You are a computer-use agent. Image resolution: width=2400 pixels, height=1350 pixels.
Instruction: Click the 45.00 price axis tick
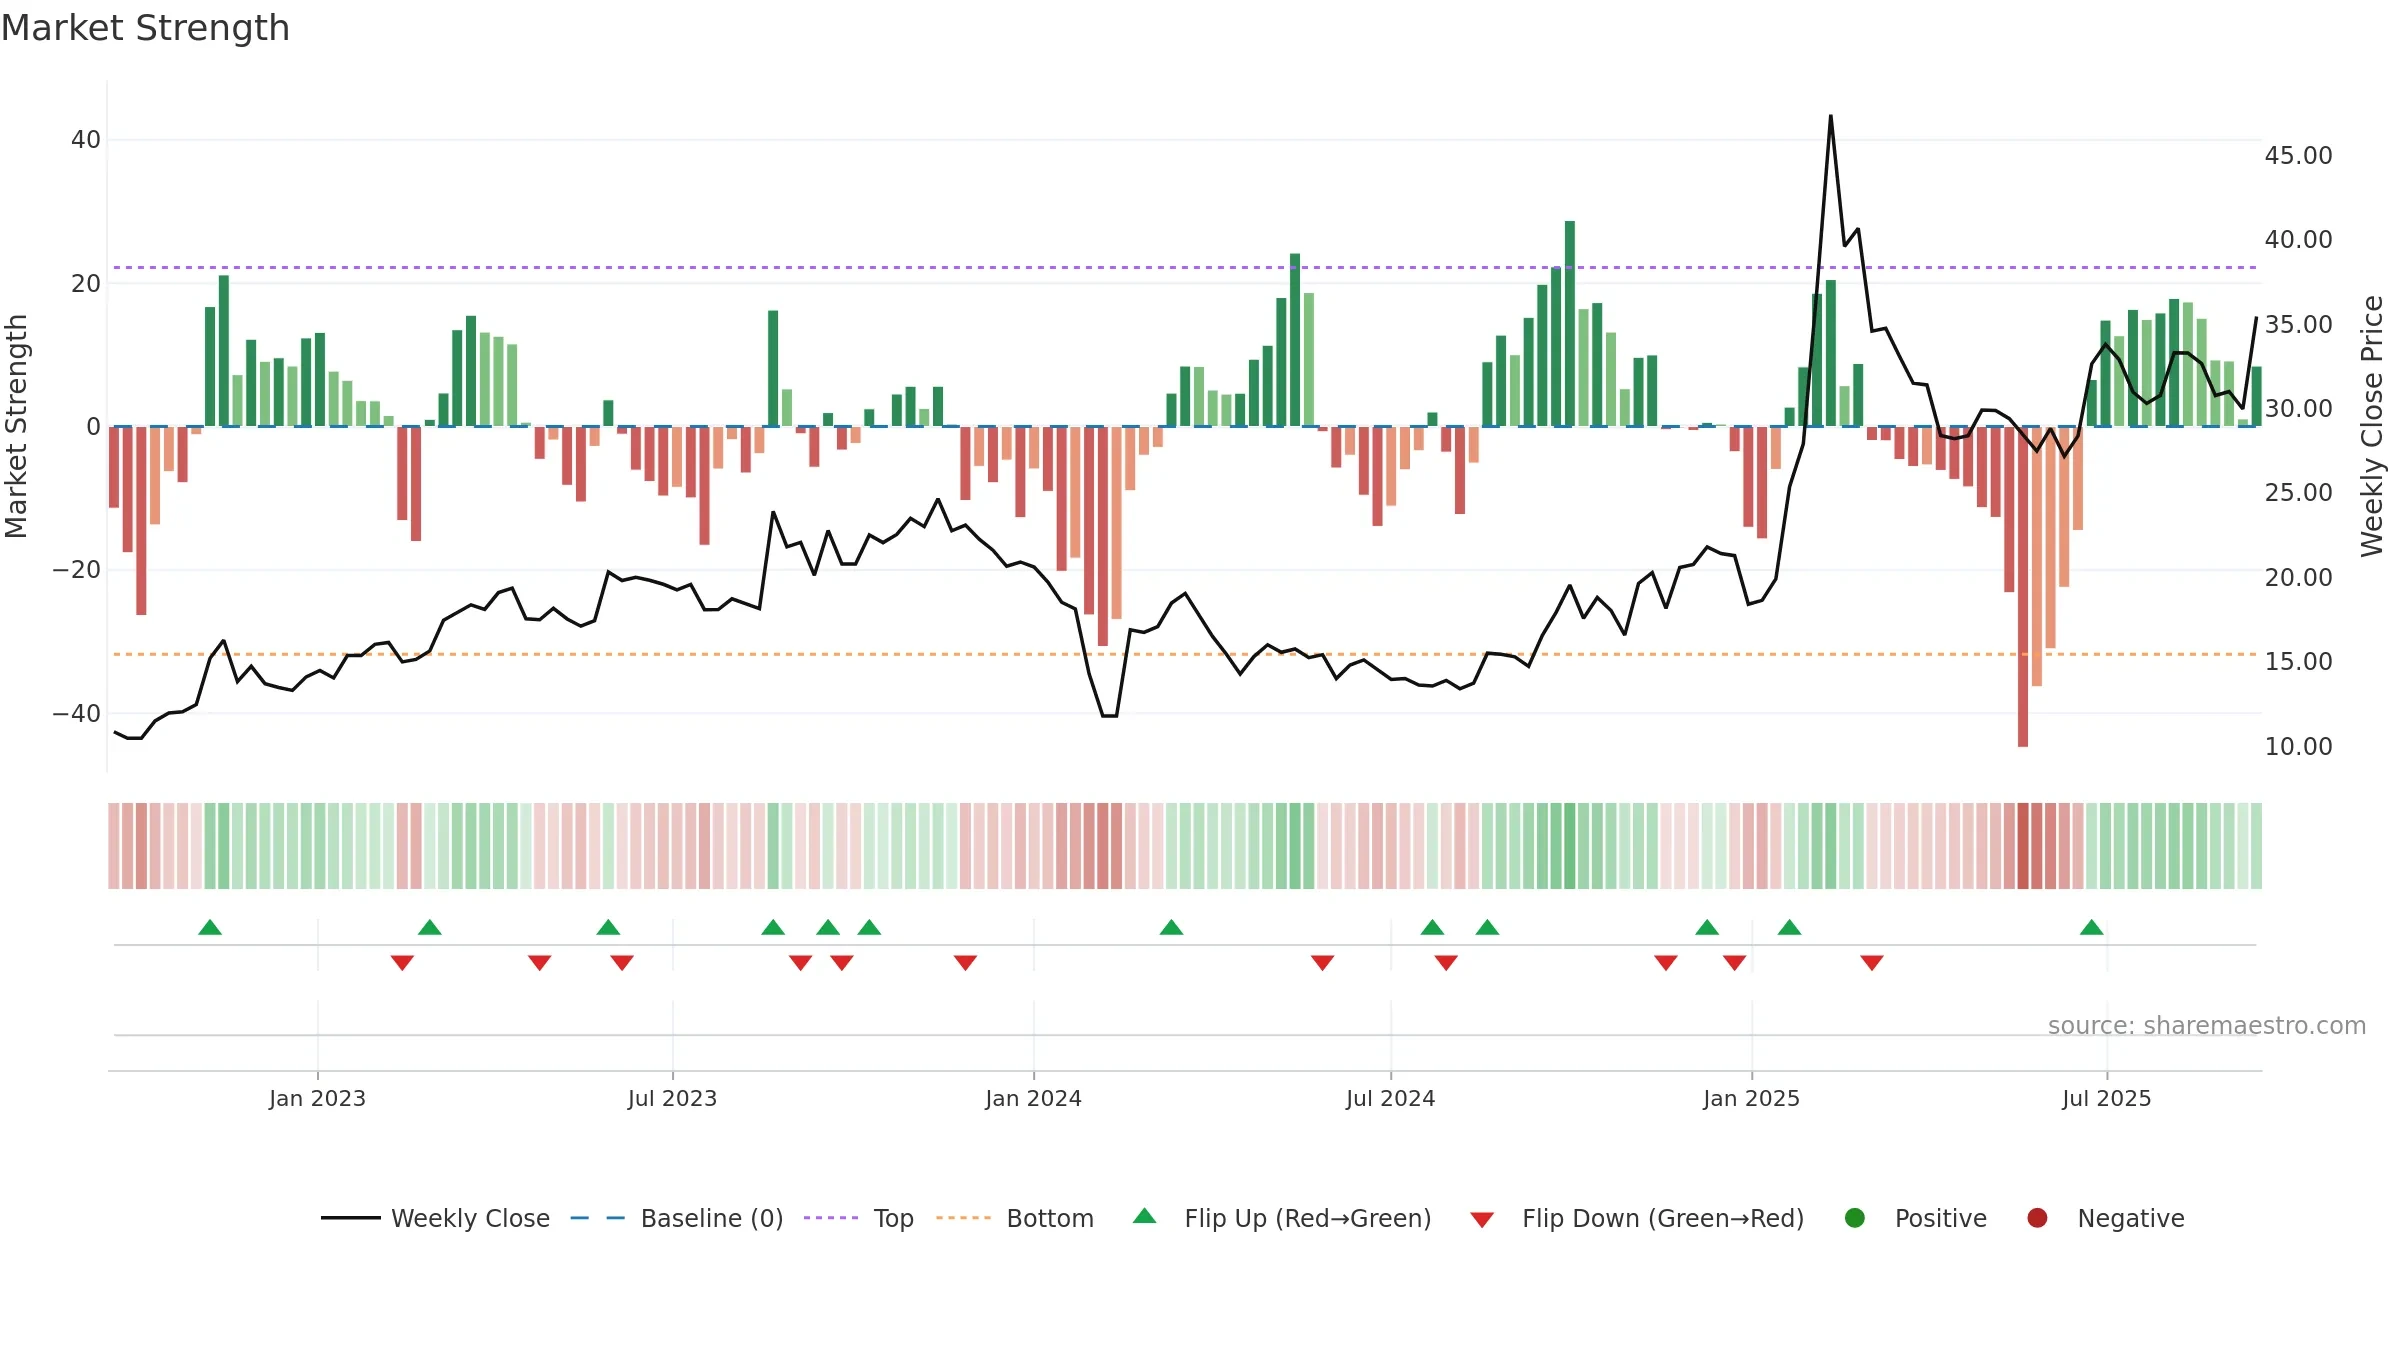[2298, 155]
